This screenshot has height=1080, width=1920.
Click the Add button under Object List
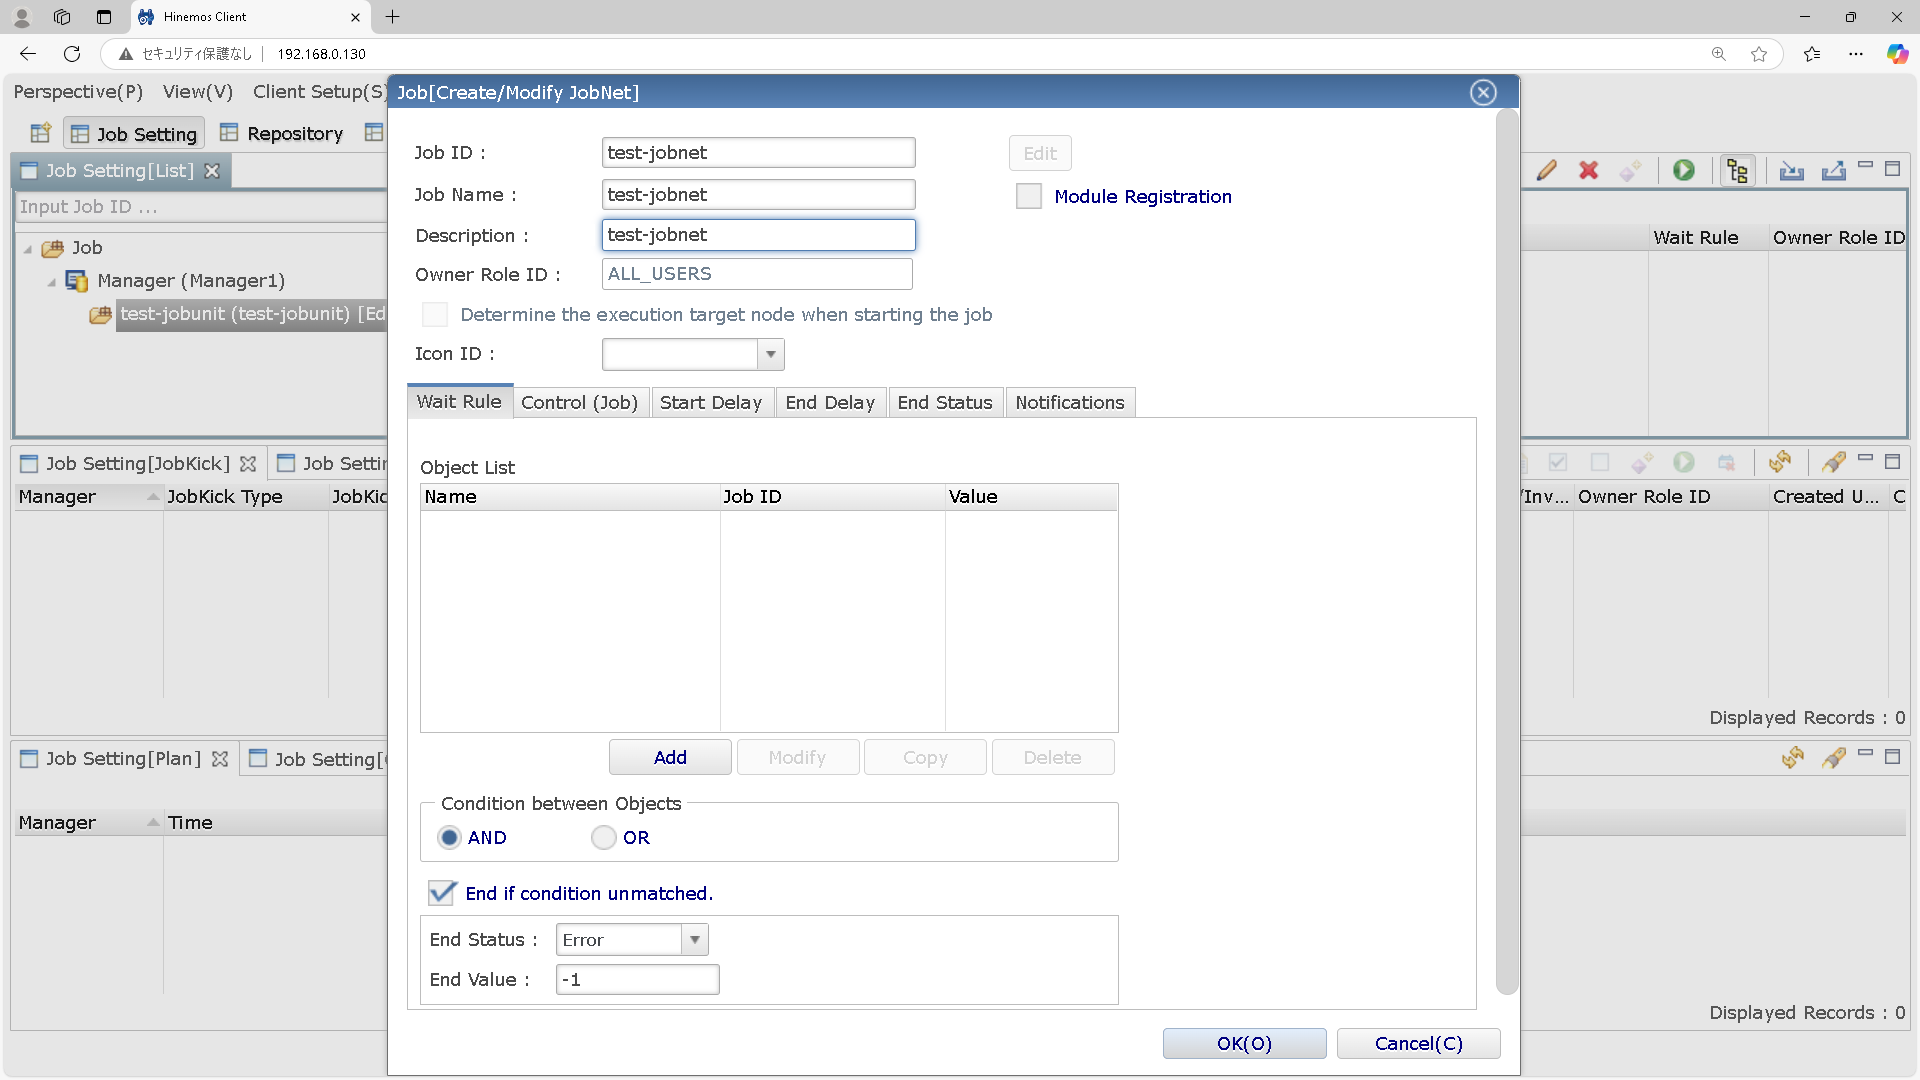(x=669, y=757)
